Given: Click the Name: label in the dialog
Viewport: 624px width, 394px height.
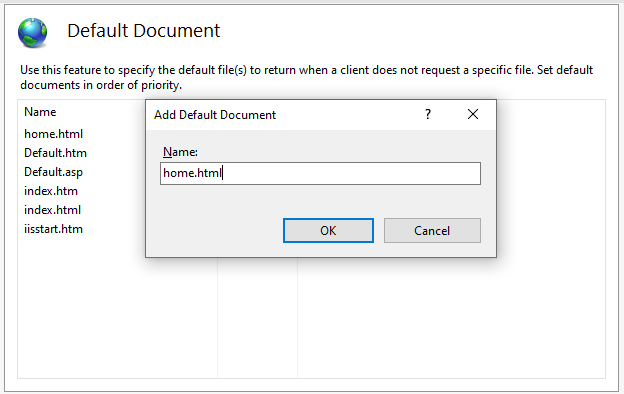Looking at the screenshot, I should pyautogui.click(x=180, y=152).
